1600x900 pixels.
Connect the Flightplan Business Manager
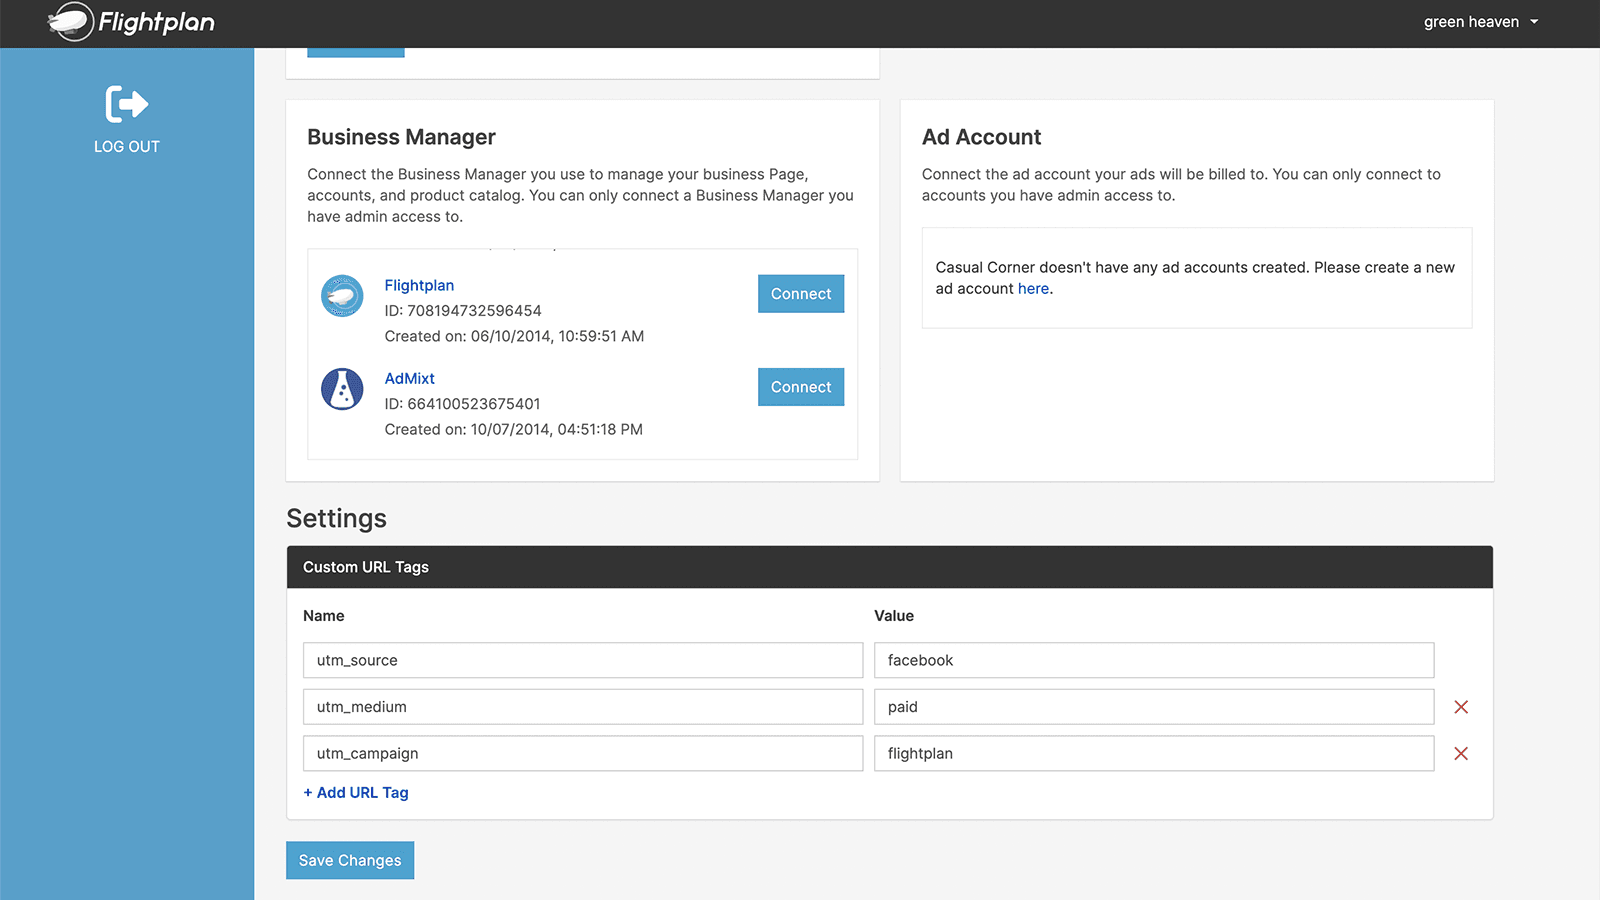point(800,294)
